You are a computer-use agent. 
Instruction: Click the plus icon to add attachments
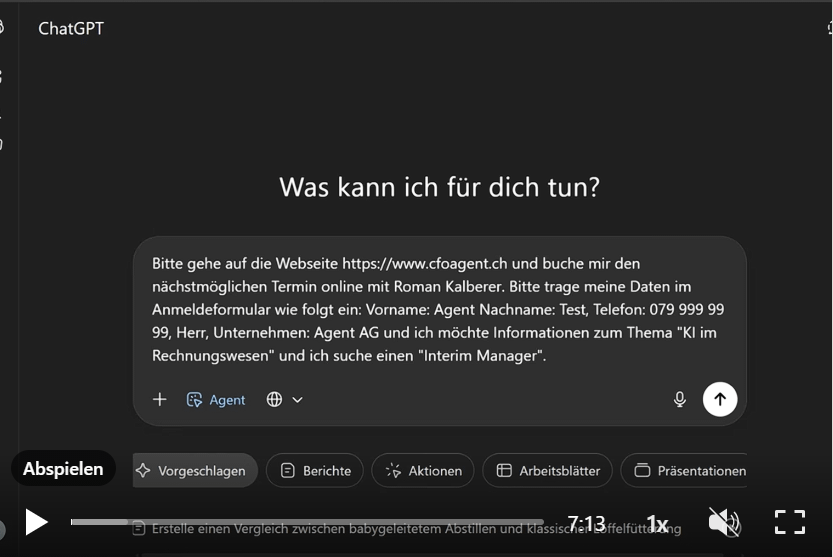point(160,399)
